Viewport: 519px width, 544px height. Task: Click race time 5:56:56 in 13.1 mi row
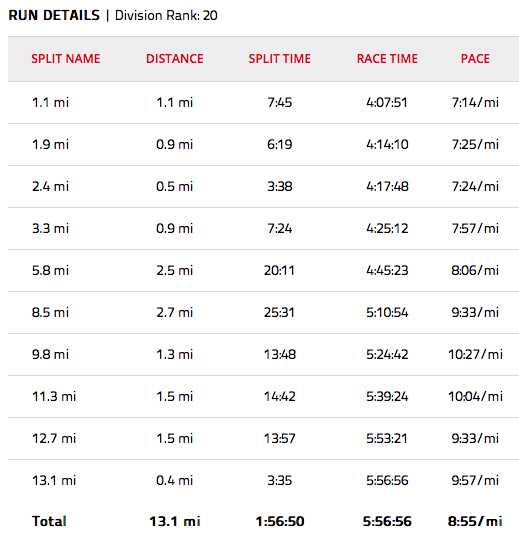coord(387,481)
